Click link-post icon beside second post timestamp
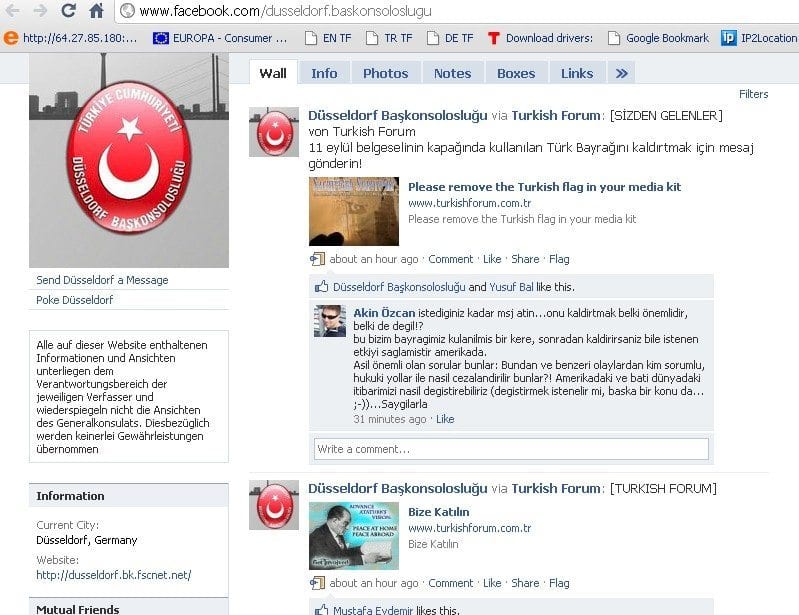The width and height of the screenshot is (799, 615). (317, 583)
